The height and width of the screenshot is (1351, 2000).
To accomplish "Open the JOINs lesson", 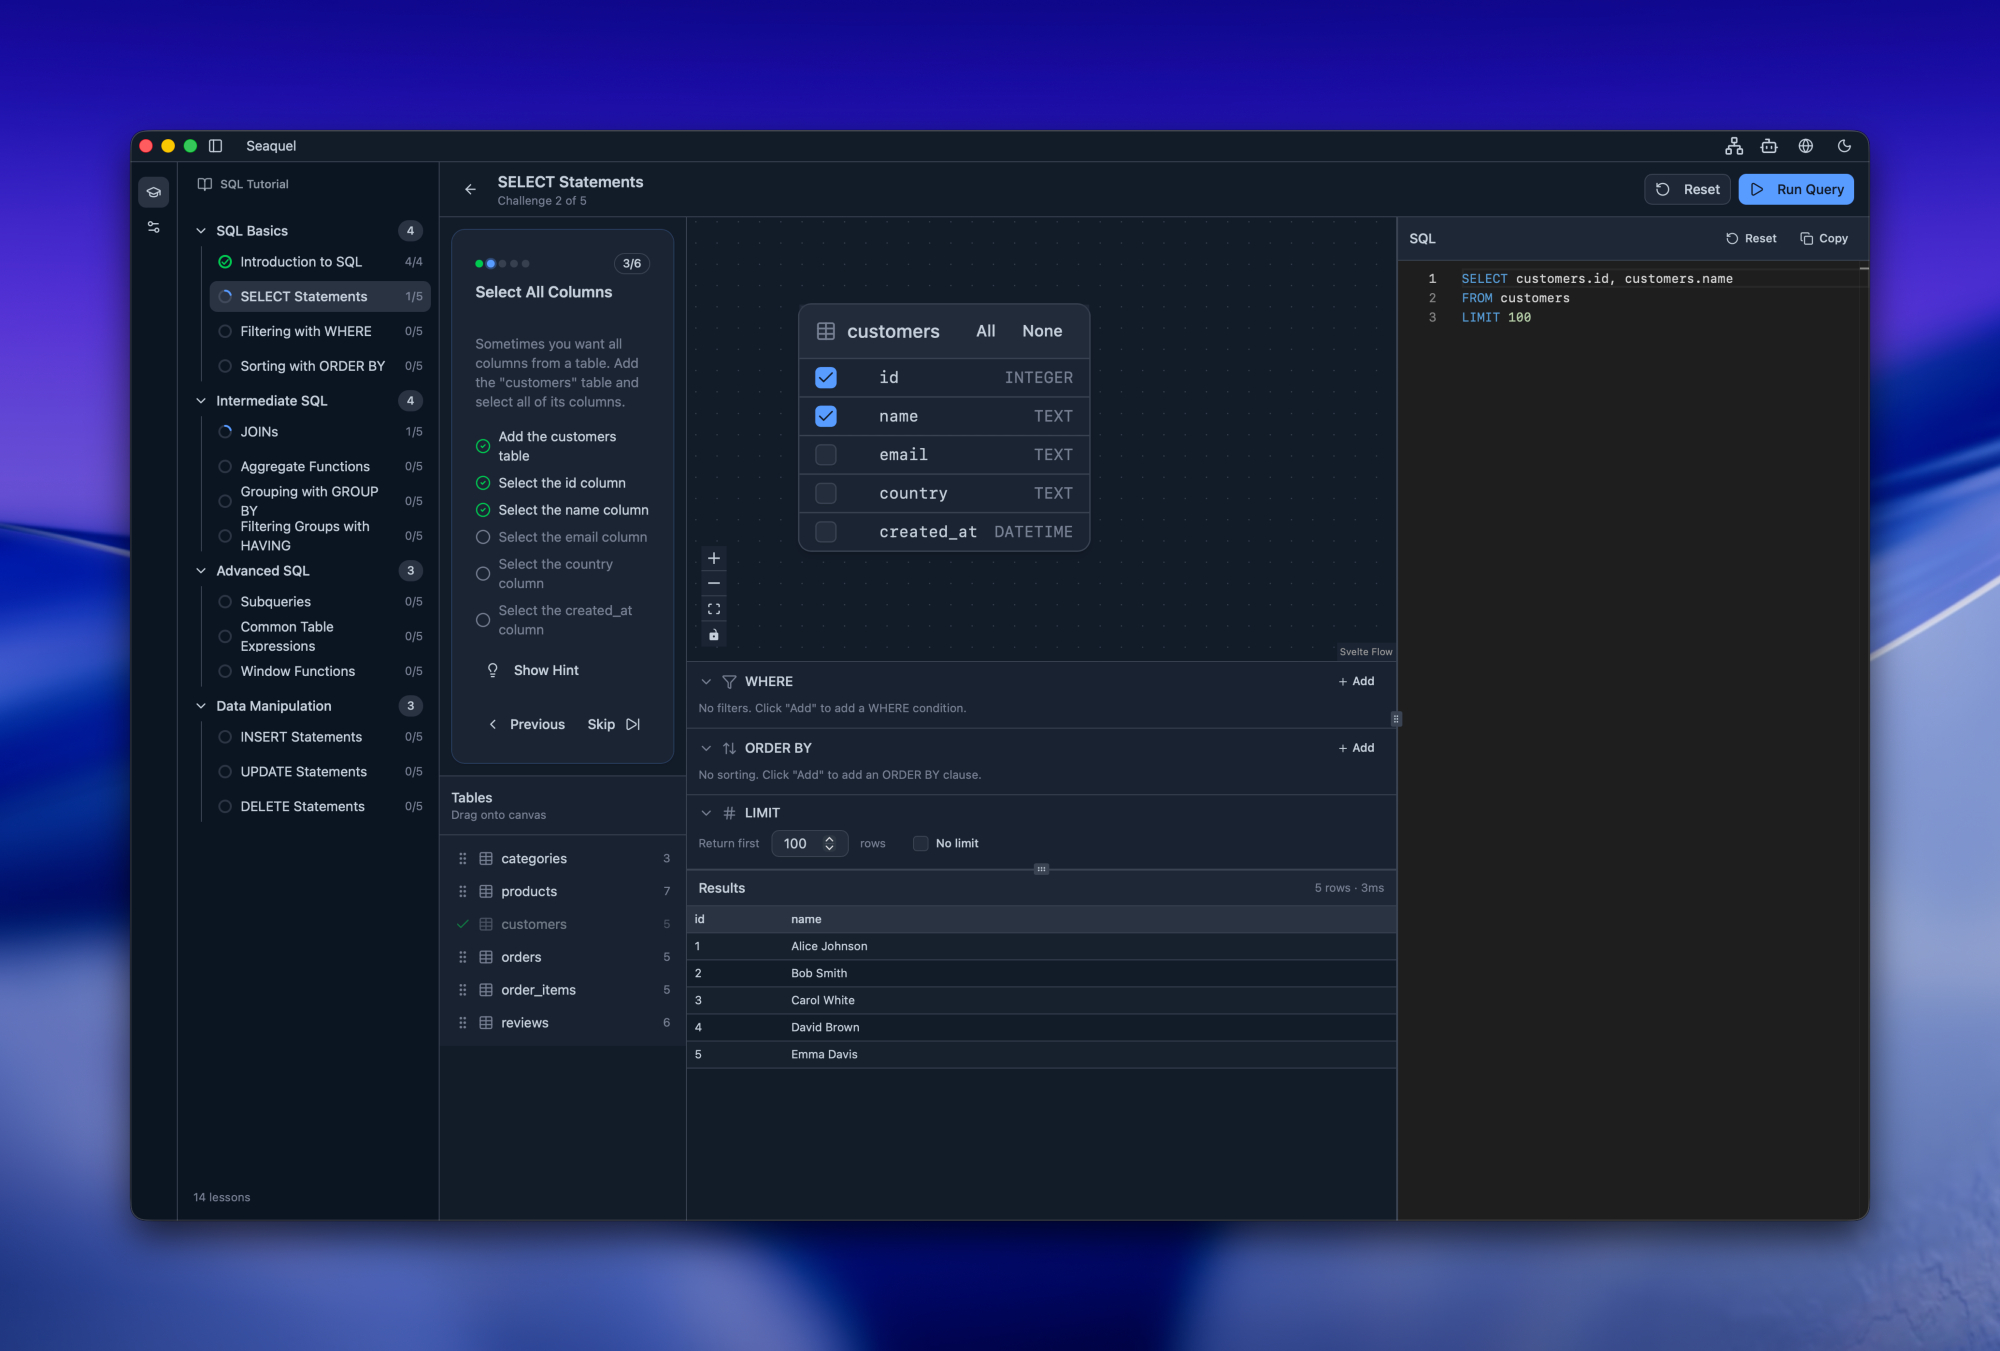I will tap(259, 432).
